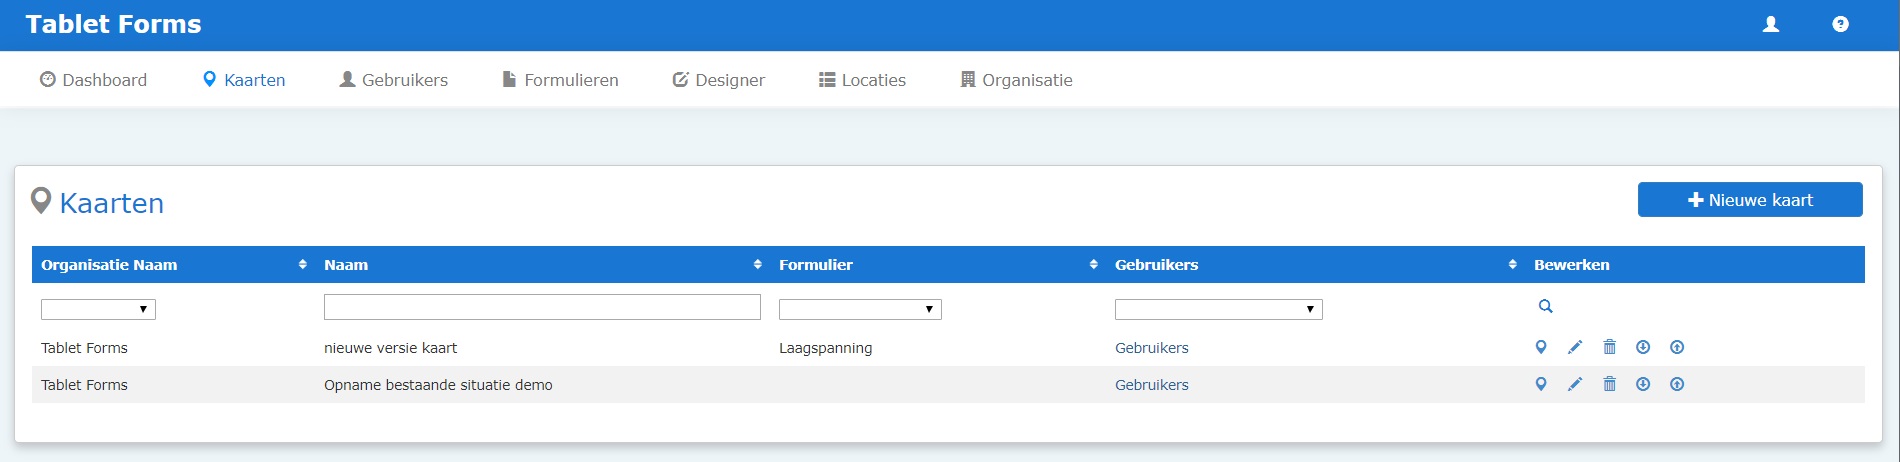Image resolution: width=1900 pixels, height=462 pixels.
Task: Click the Naam cell 'nieuwe versie kaart'
Action: pos(390,348)
